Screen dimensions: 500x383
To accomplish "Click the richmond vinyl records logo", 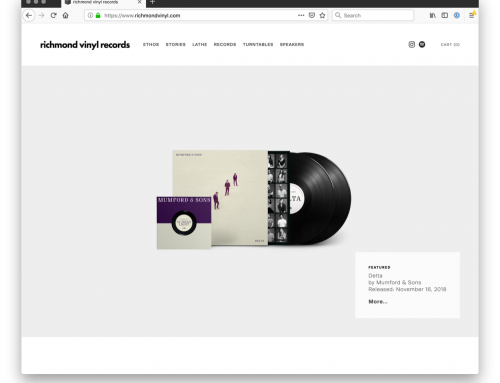I will (x=85, y=45).
